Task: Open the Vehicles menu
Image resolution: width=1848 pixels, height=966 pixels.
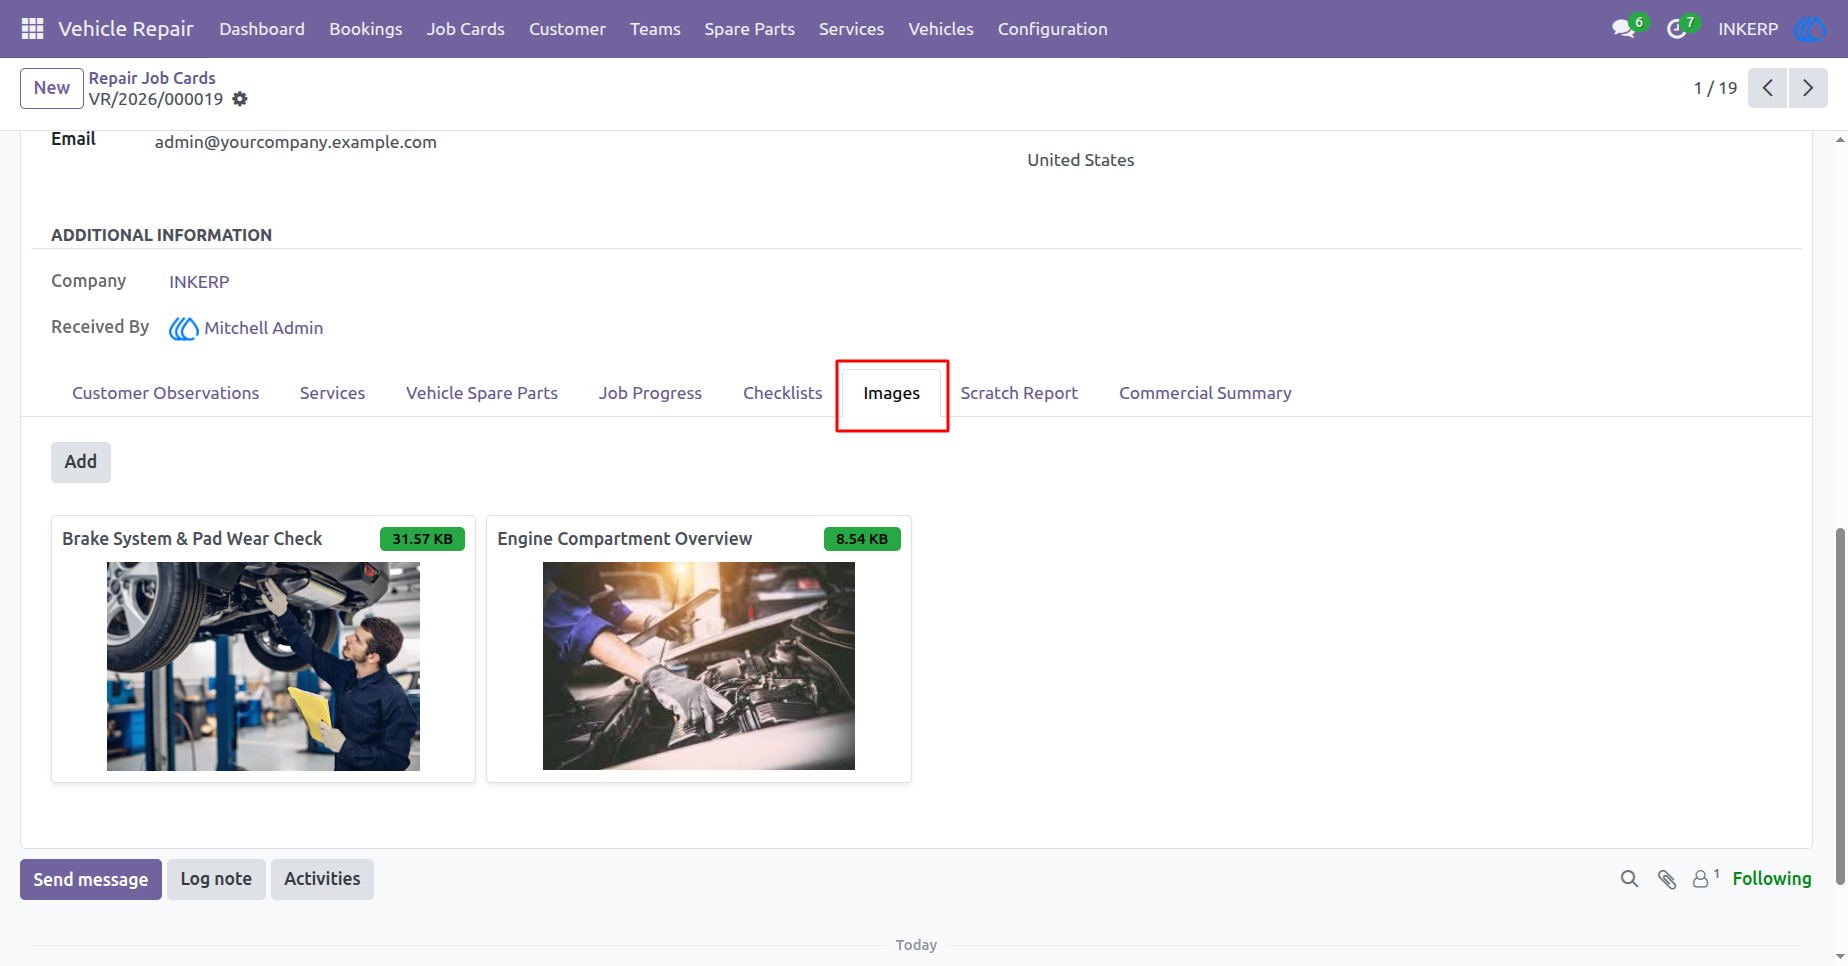Action: pyautogui.click(x=941, y=29)
